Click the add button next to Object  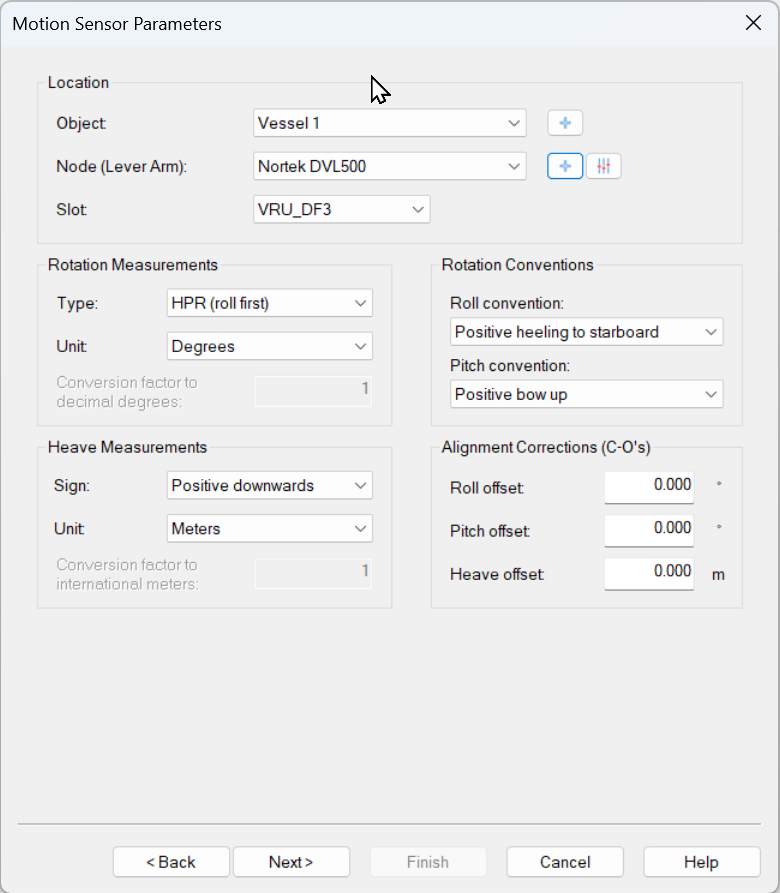565,123
